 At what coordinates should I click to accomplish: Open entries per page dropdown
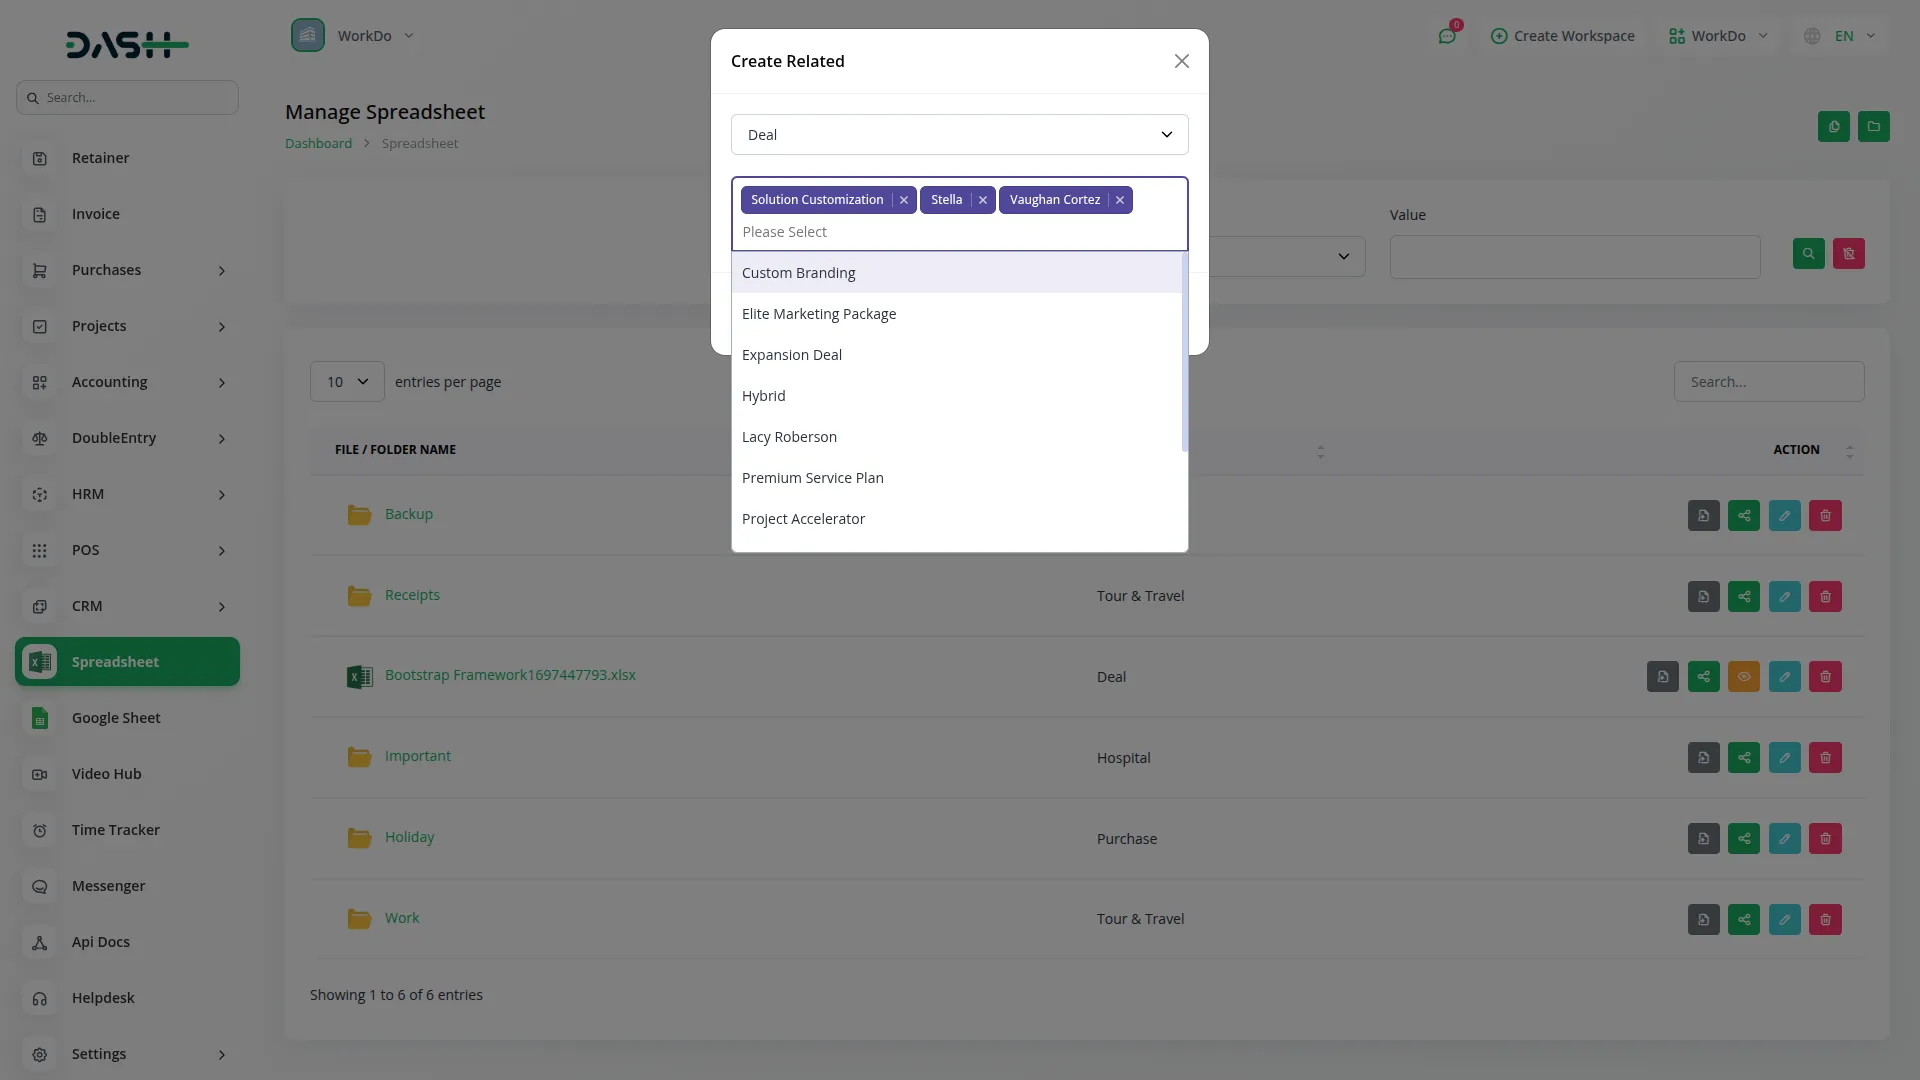[x=347, y=382]
